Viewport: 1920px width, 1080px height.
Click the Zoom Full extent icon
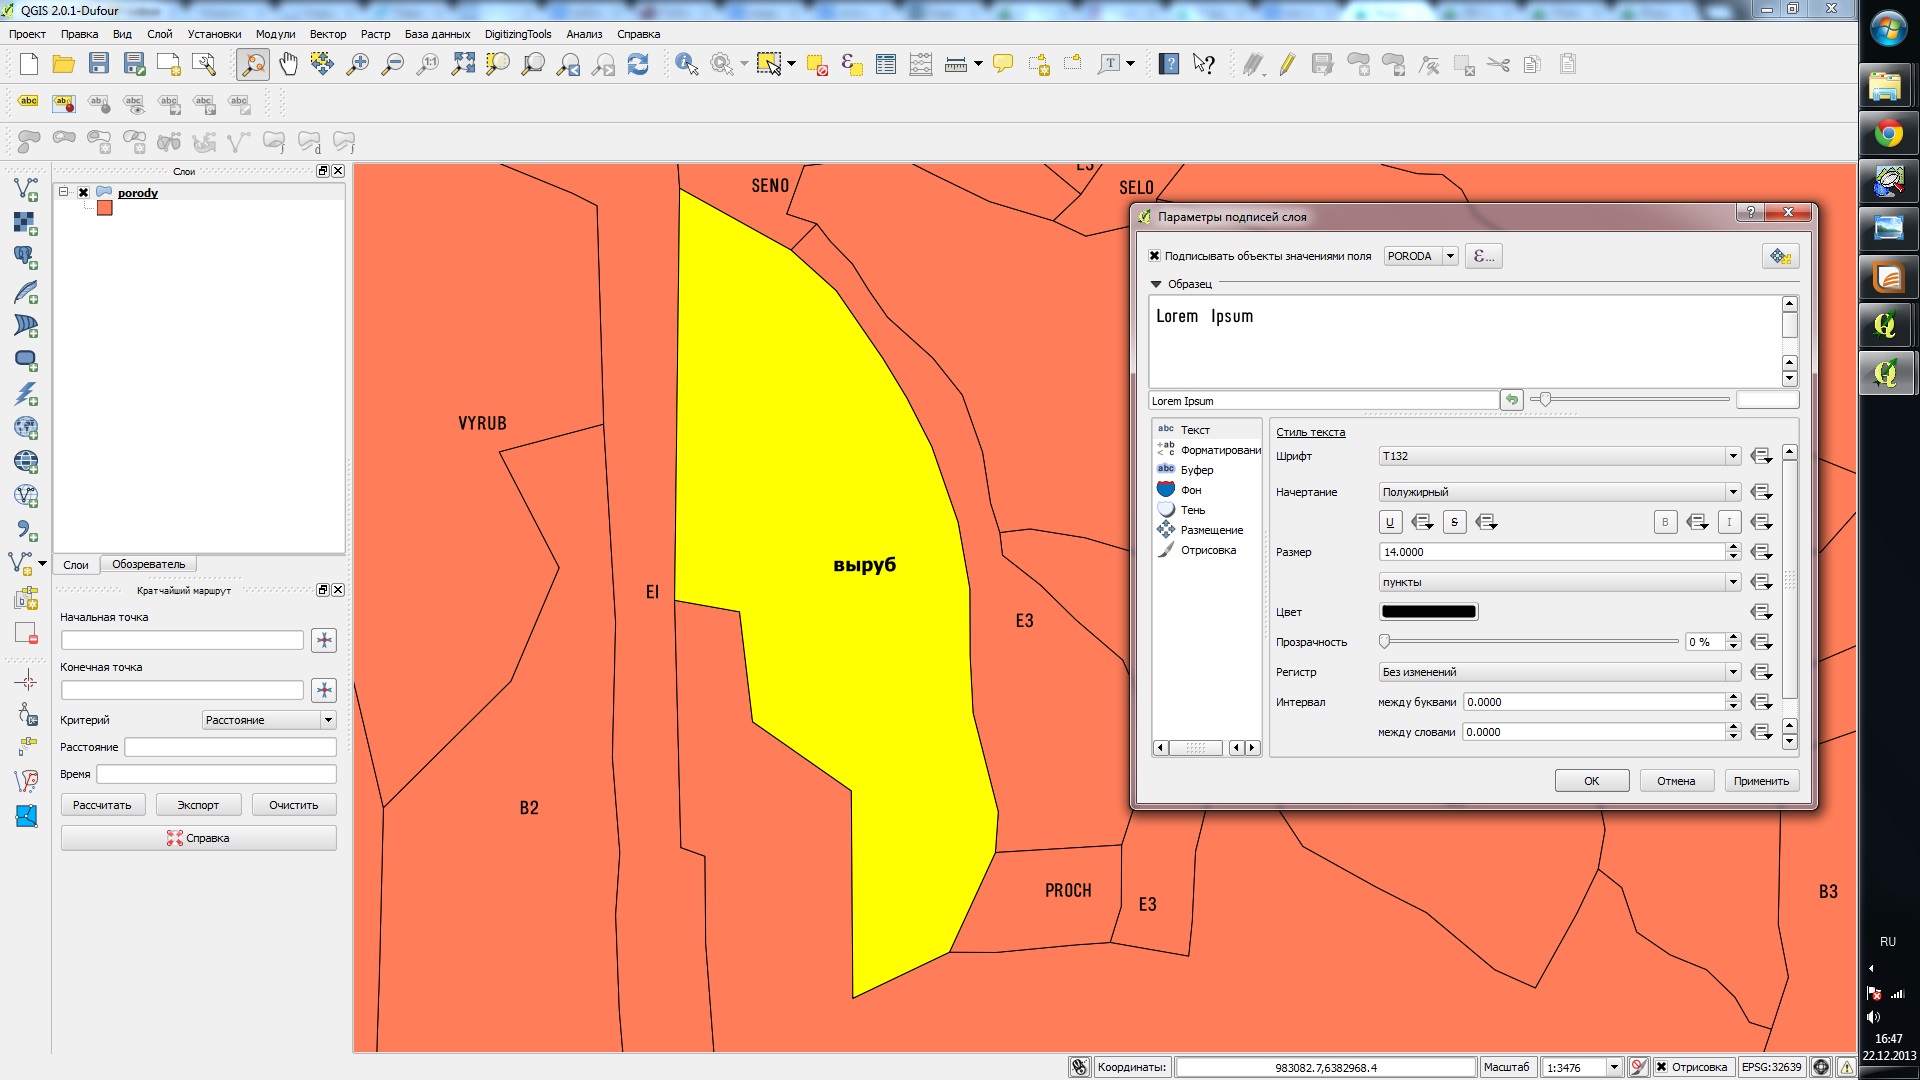(463, 65)
